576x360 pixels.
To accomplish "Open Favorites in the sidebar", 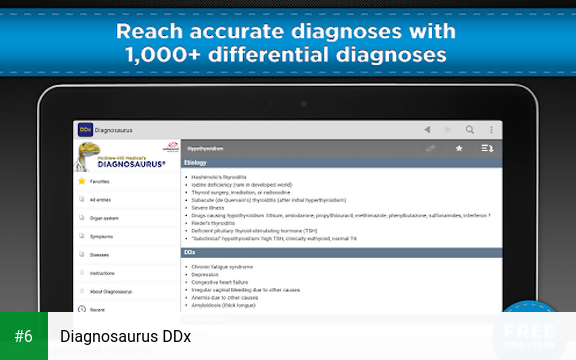I will 127,181.
